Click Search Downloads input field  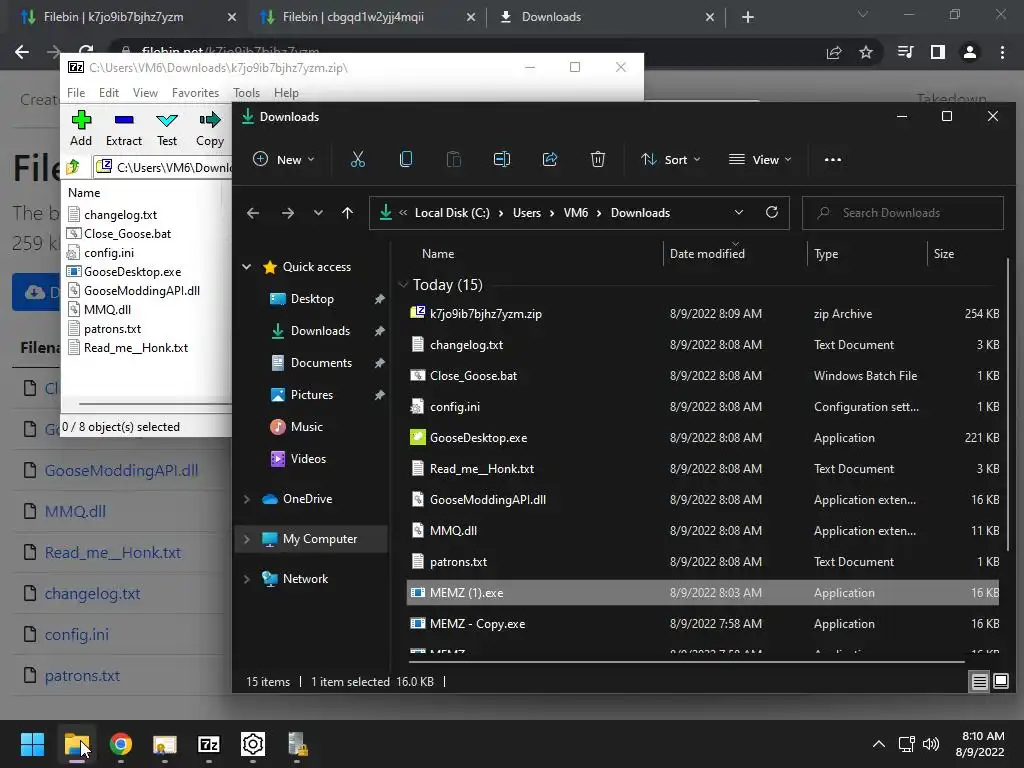(x=903, y=213)
